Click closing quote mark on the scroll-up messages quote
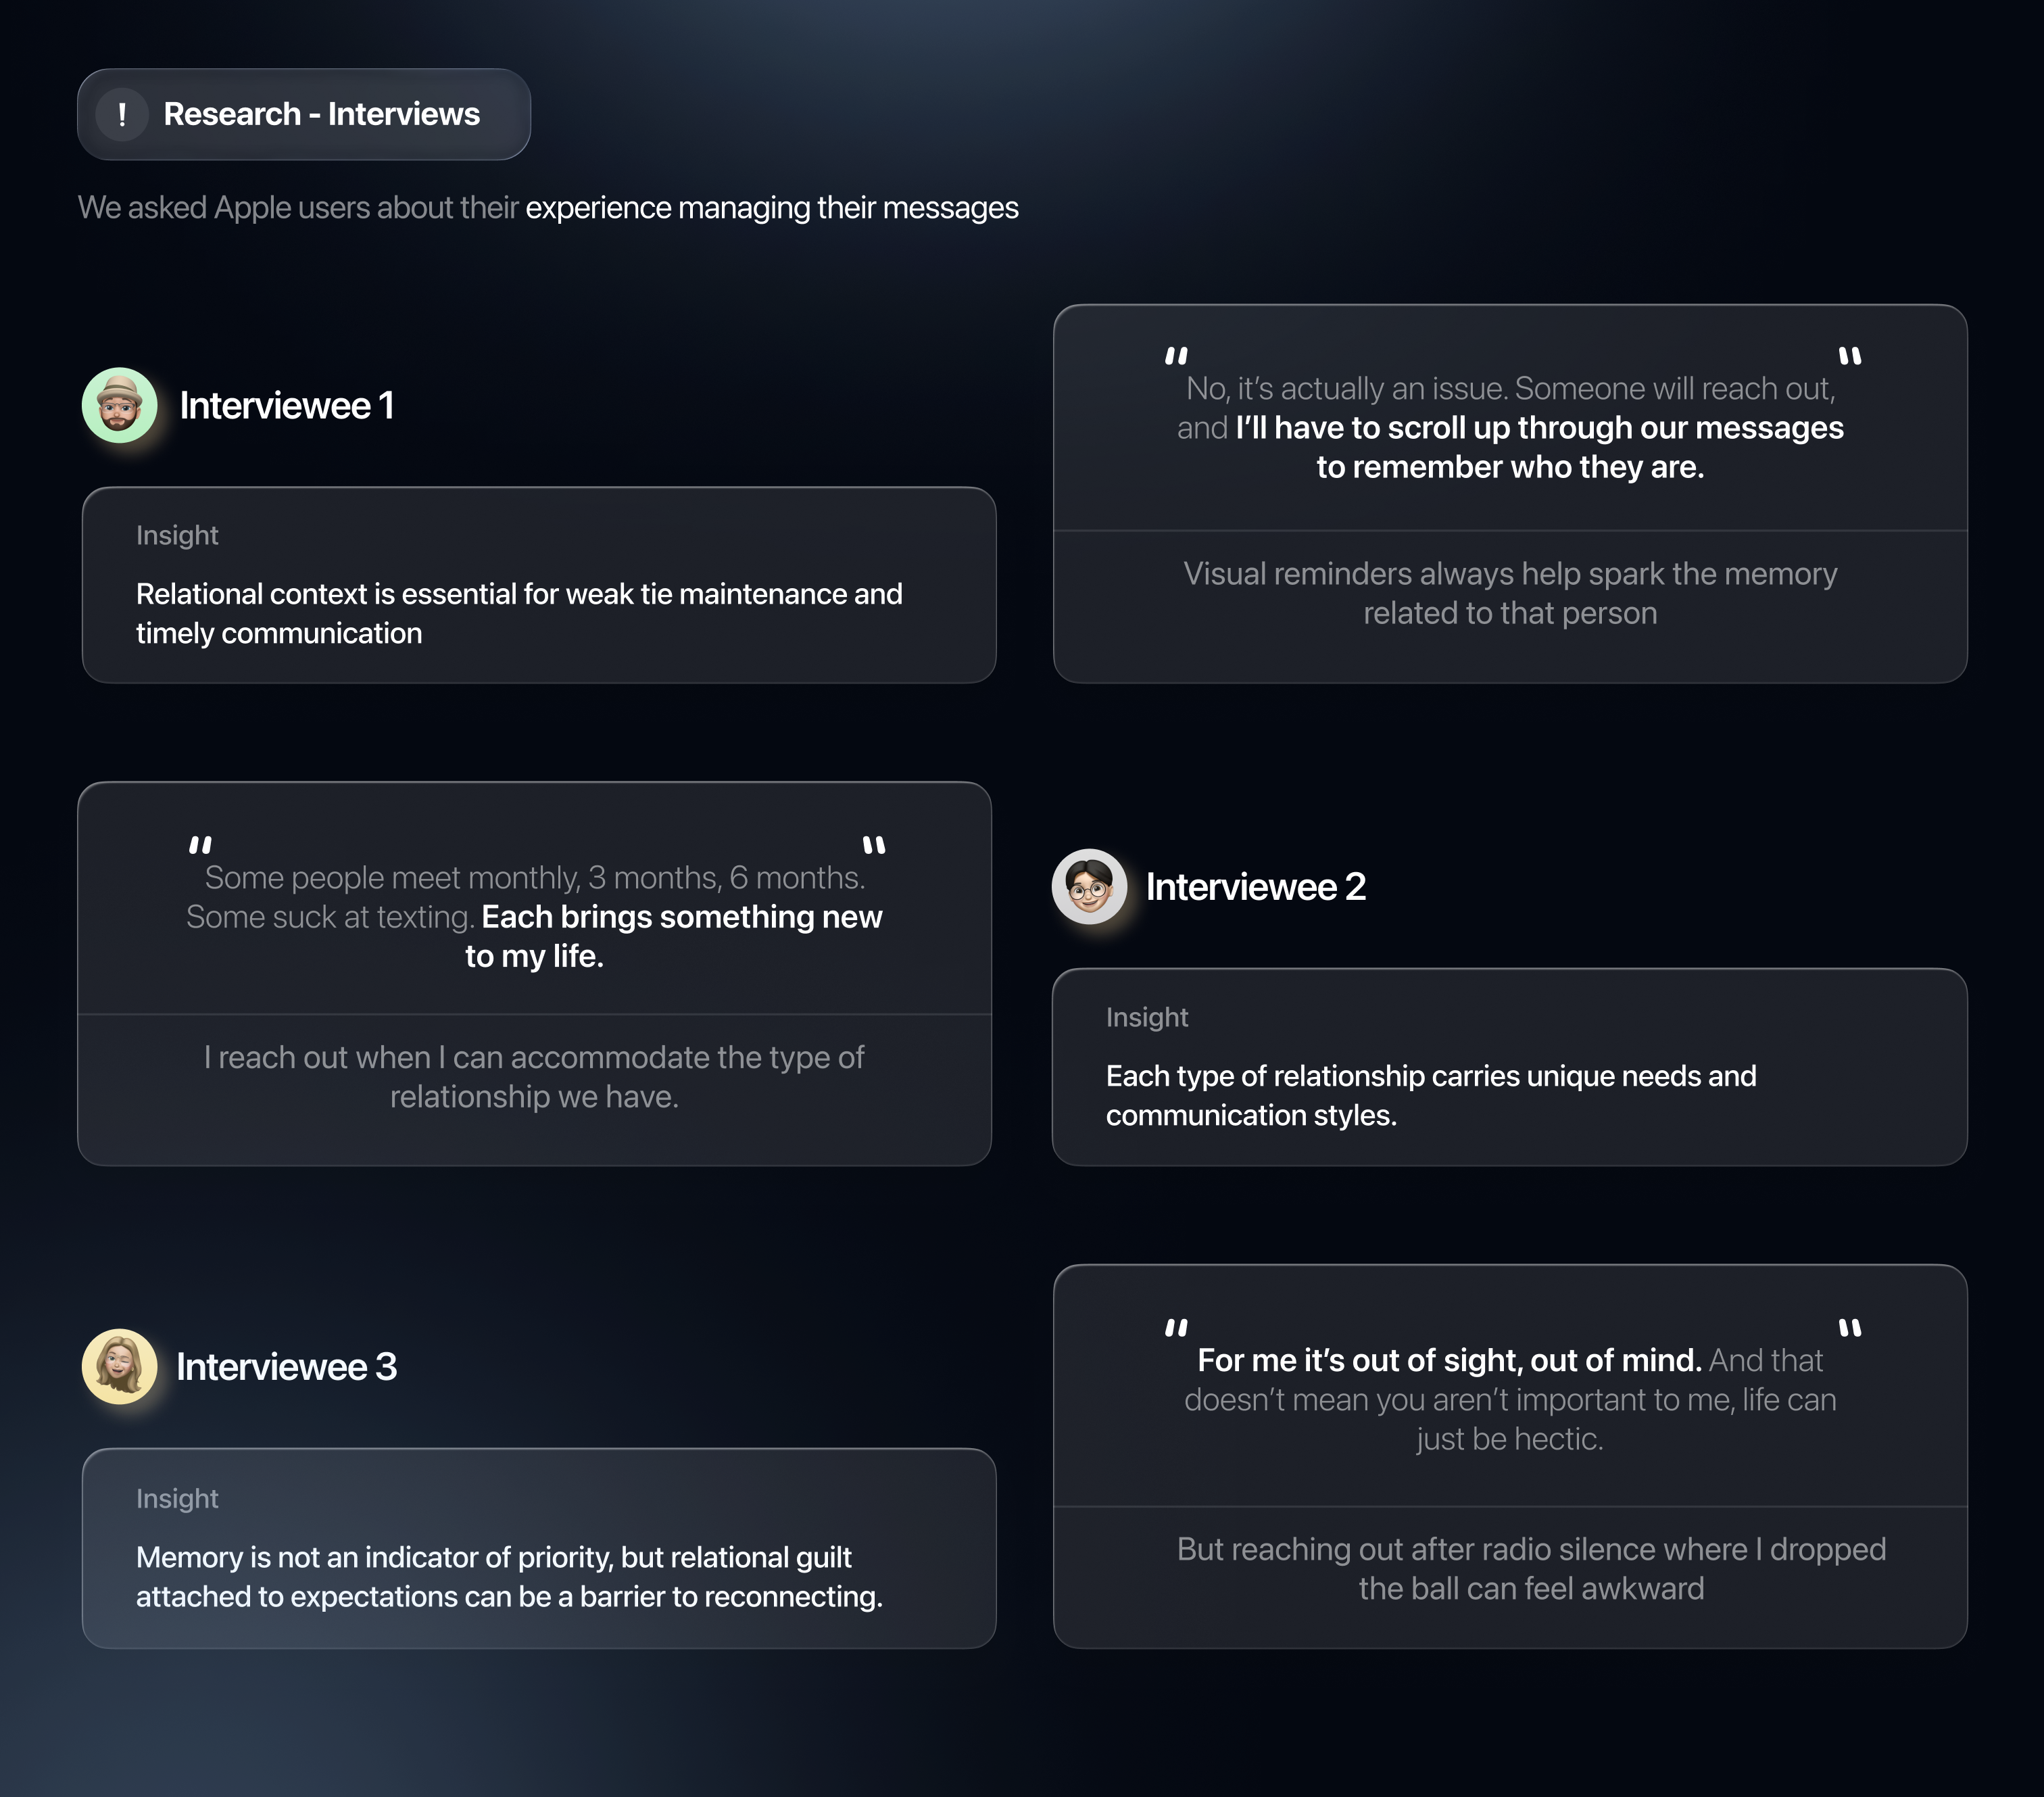Image resolution: width=2044 pixels, height=1797 pixels. click(x=1849, y=355)
